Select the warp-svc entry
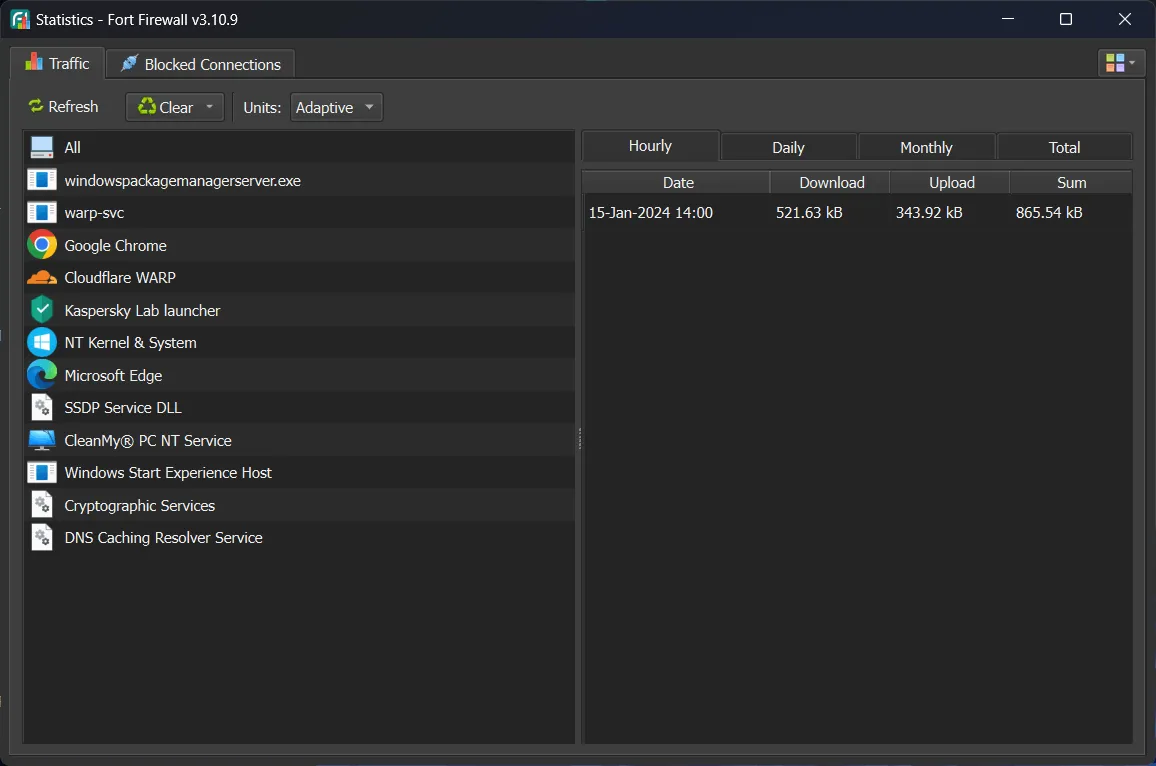 [x=299, y=212]
